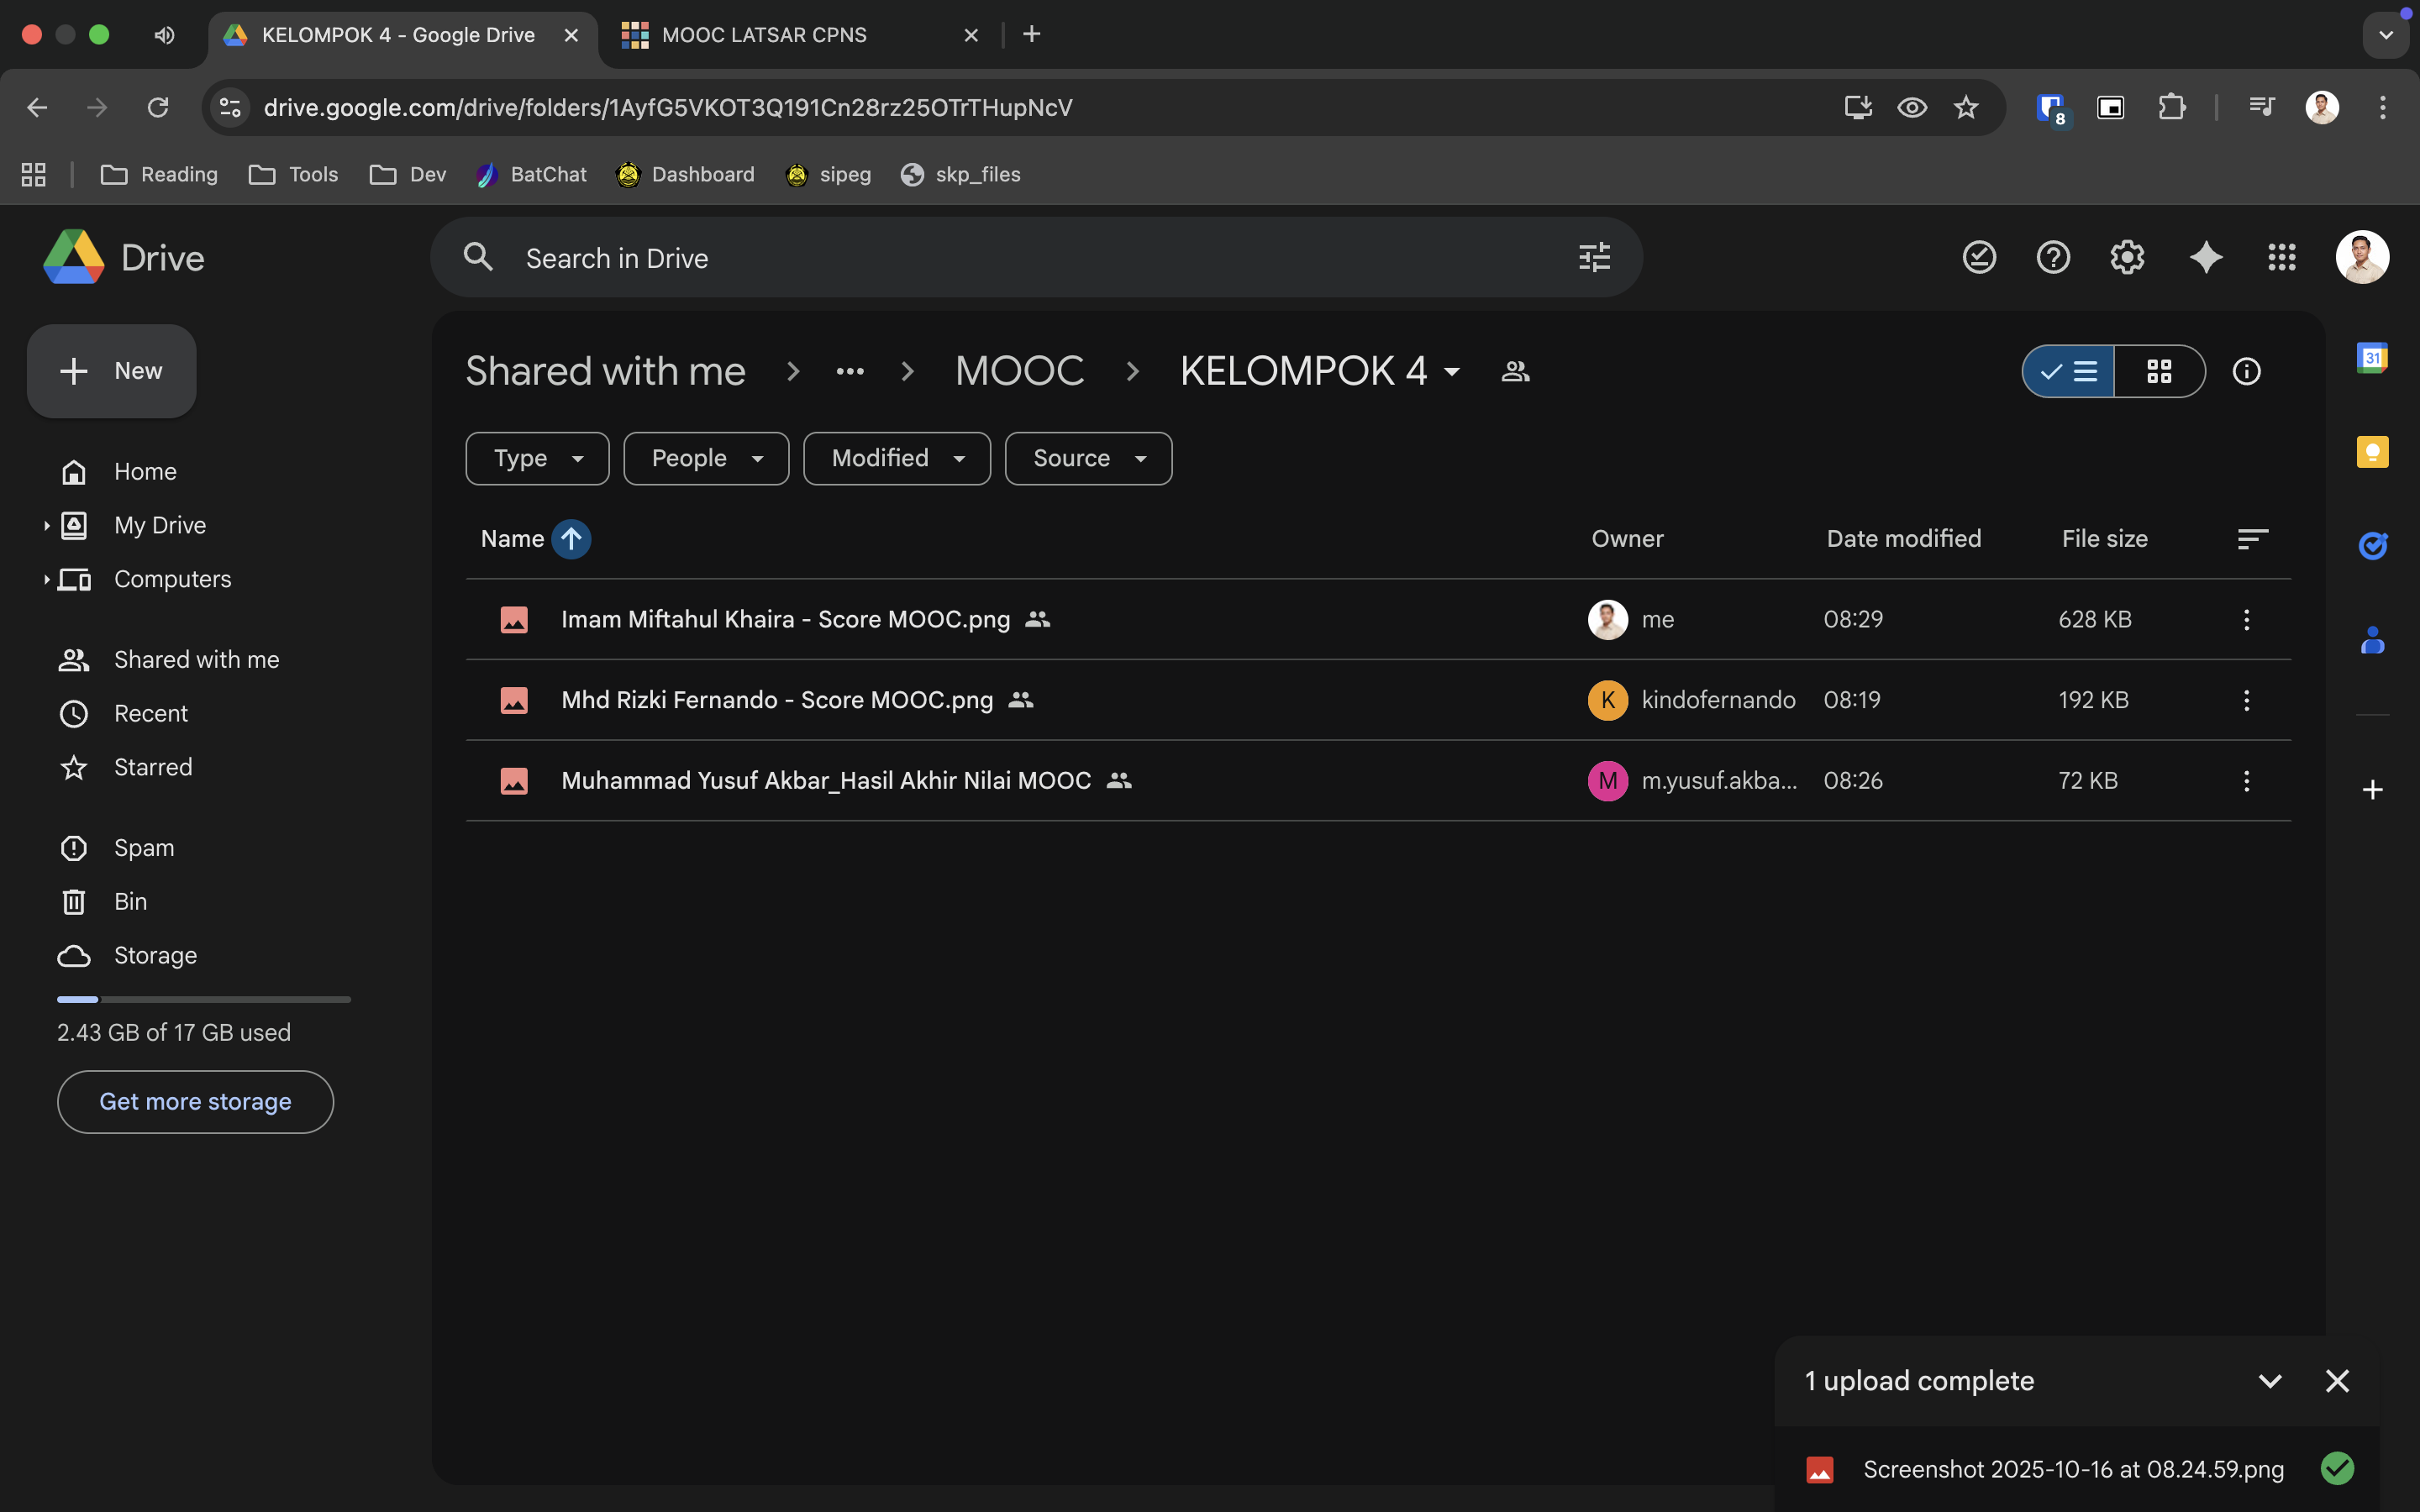This screenshot has height=1512, width=2420.
Task: Expand KELOMPOK 4 folder dropdown menu
Action: click(1452, 372)
